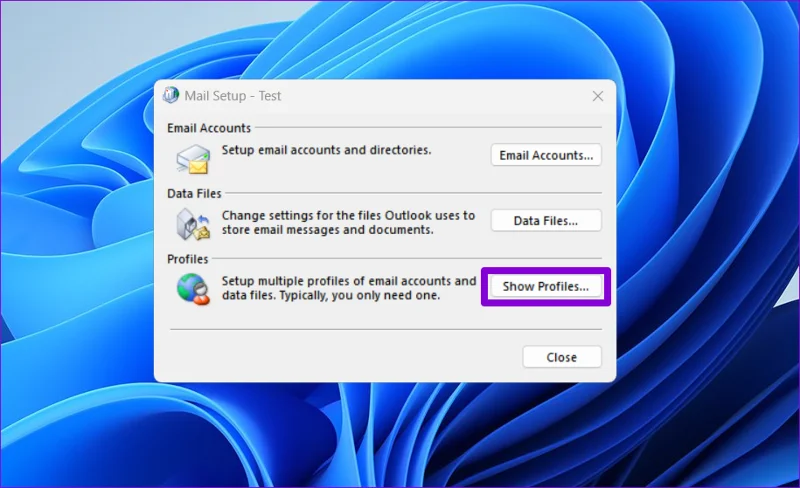Click the 'Change settings for the files' description

(348, 223)
